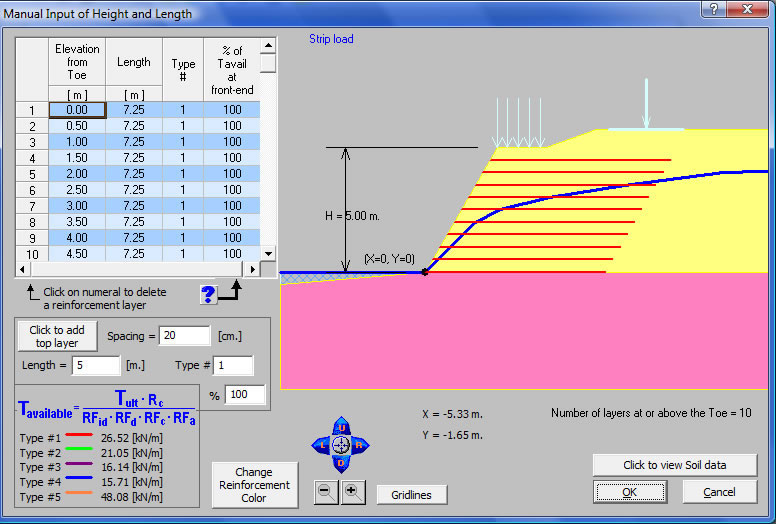Click inside the Spacing input field
Image resolution: width=776 pixels, height=524 pixels.
tap(184, 336)
